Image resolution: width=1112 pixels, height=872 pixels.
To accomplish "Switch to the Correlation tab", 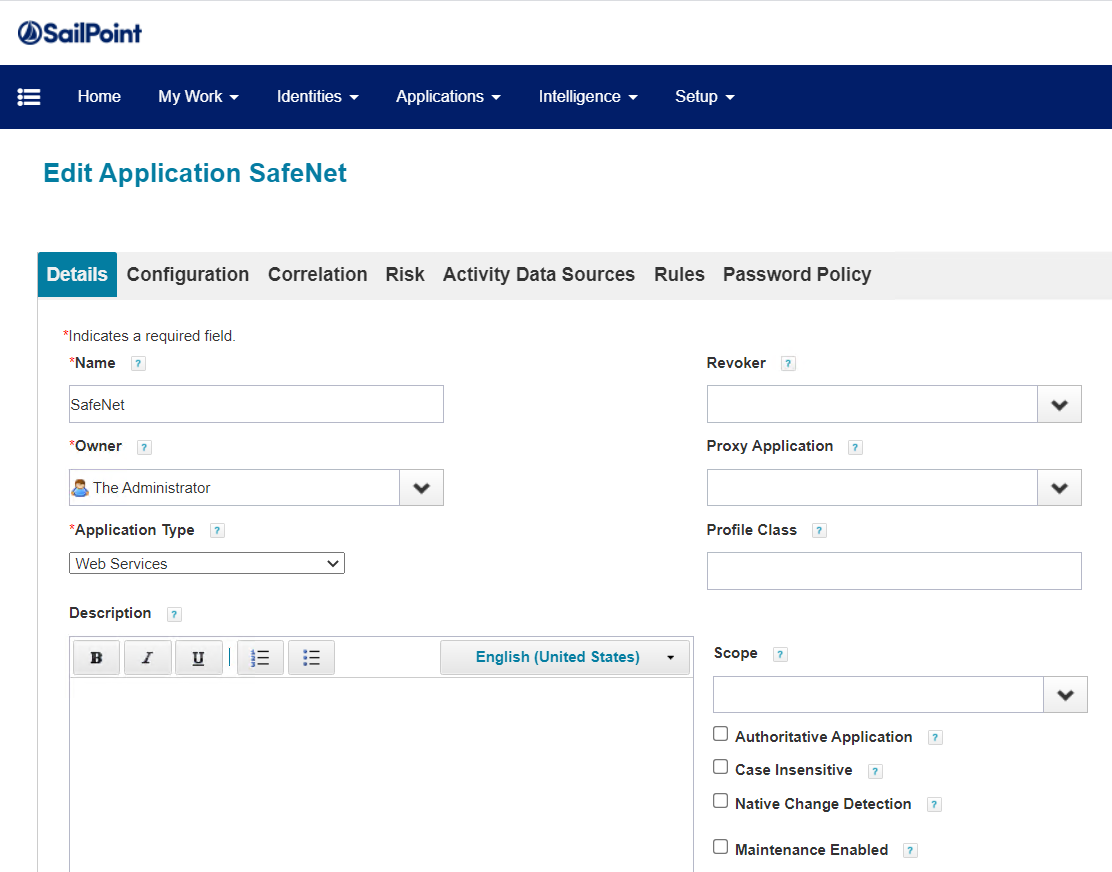I will [318, 274].
